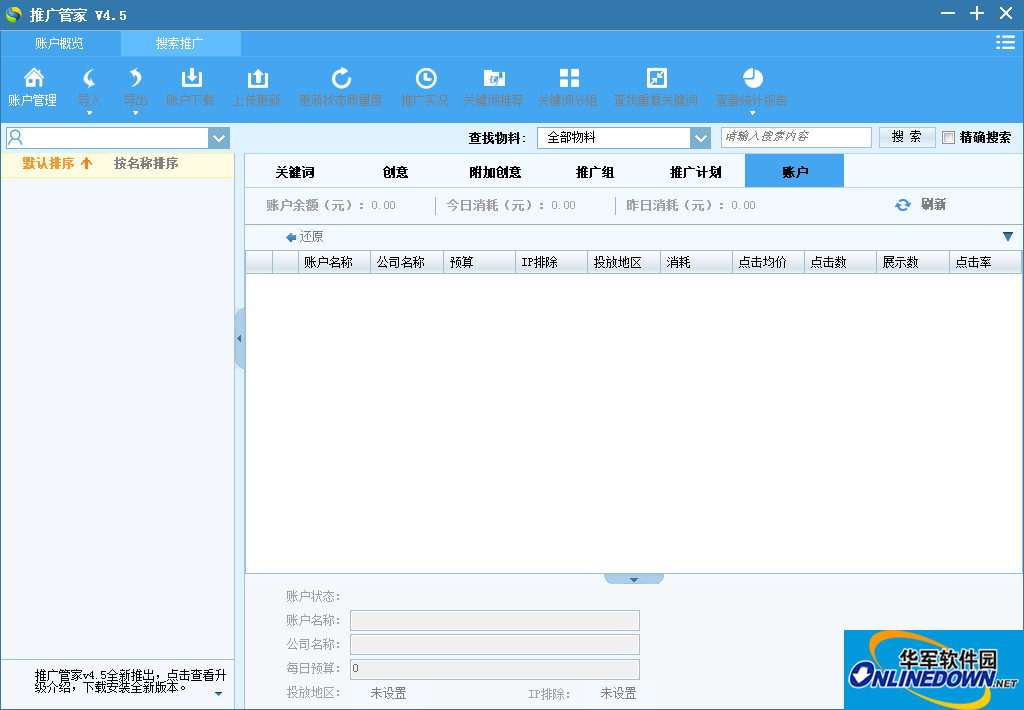1024x710 pixels.
Task: Switch to the 关键词 tab
Action: click(295, 172)
